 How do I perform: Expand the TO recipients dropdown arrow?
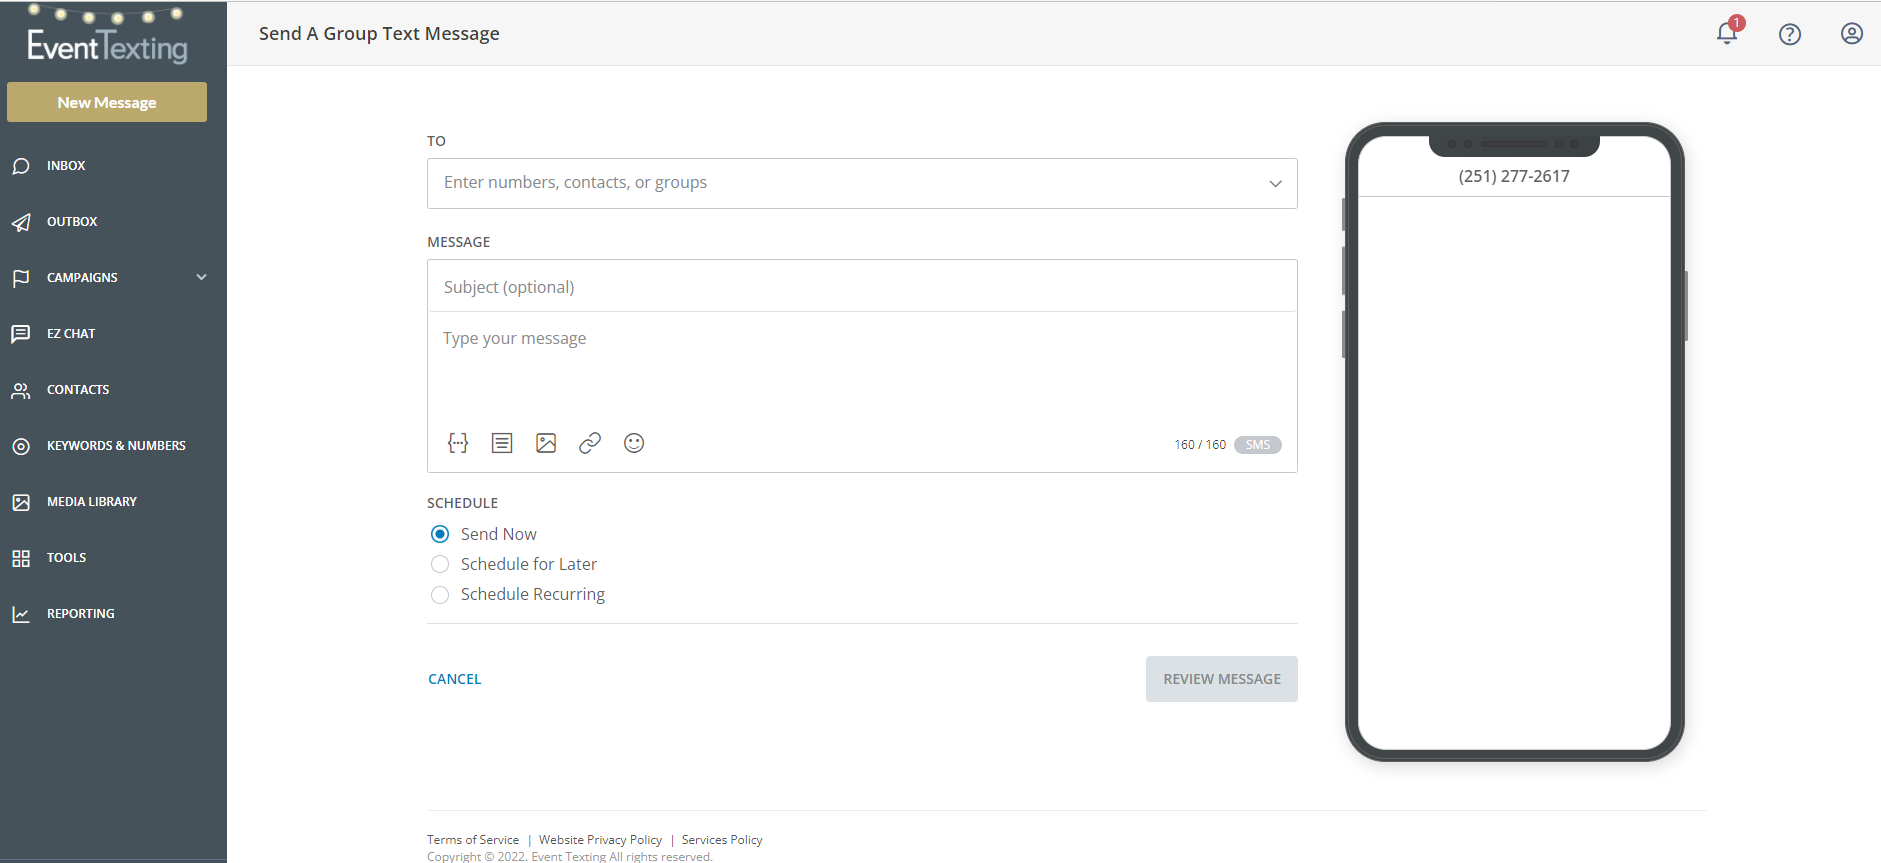pyautogui.click(x=1275, y=183)
